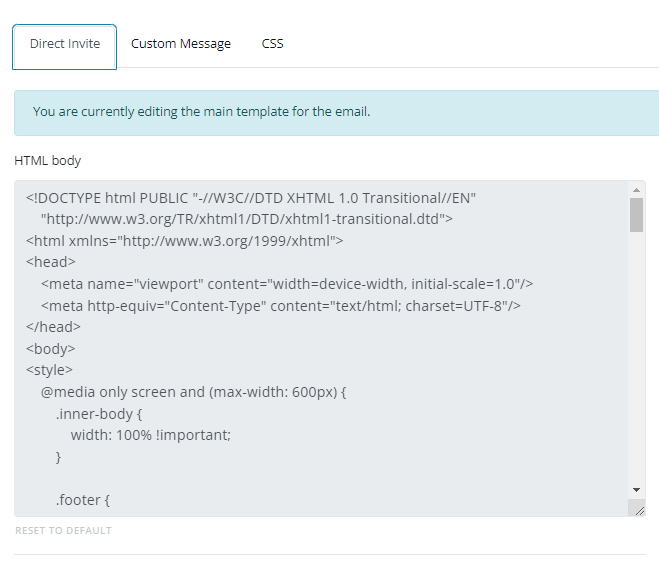Viewport: 659px width, 572px height.
Task: Place cursor on the html xmlns line
Action: 185,241
